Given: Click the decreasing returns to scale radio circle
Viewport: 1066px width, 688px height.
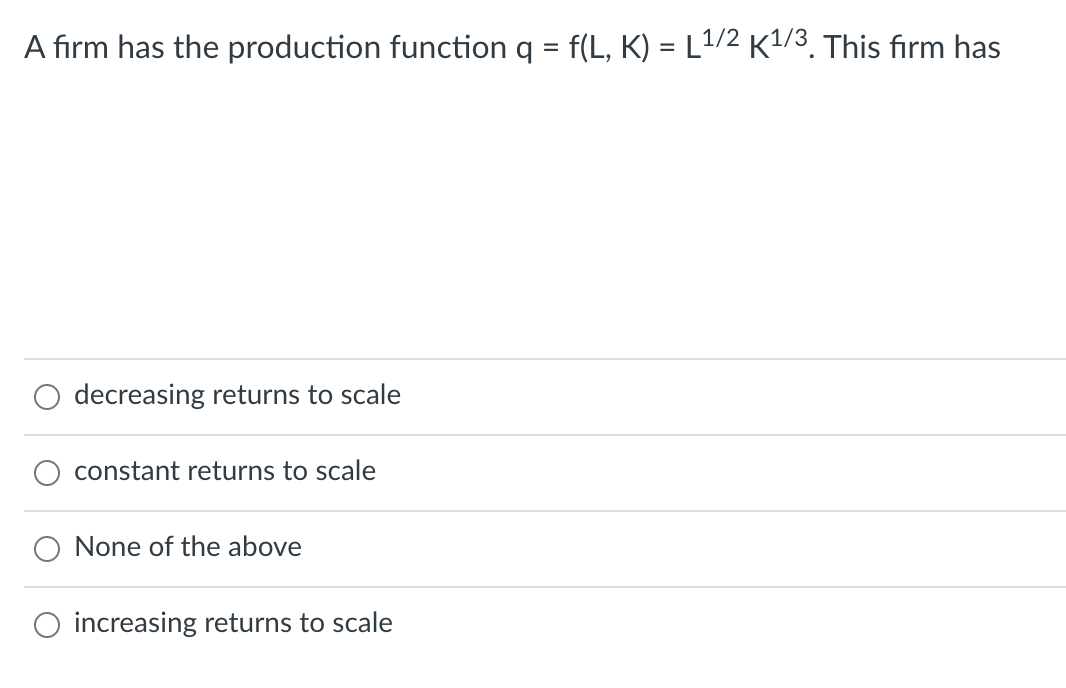Looking at the screenshot, I should (47, 396).
